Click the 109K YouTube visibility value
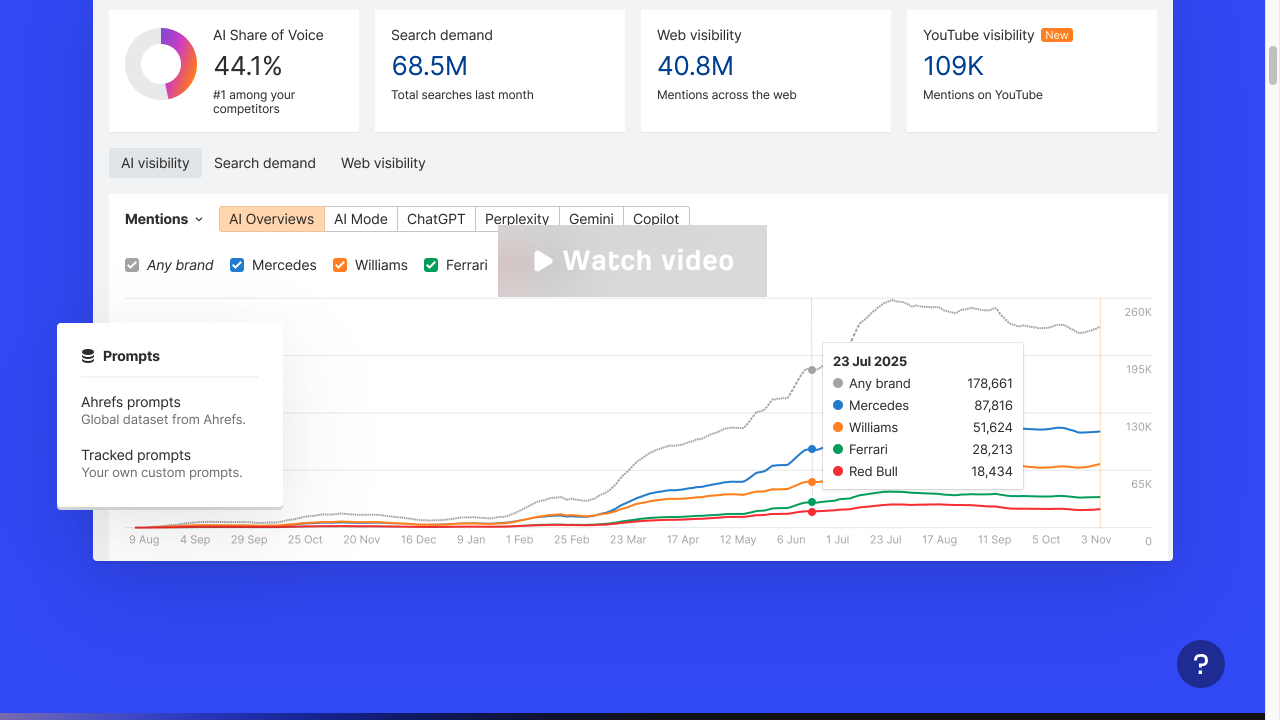 click(x=953, y=66)
